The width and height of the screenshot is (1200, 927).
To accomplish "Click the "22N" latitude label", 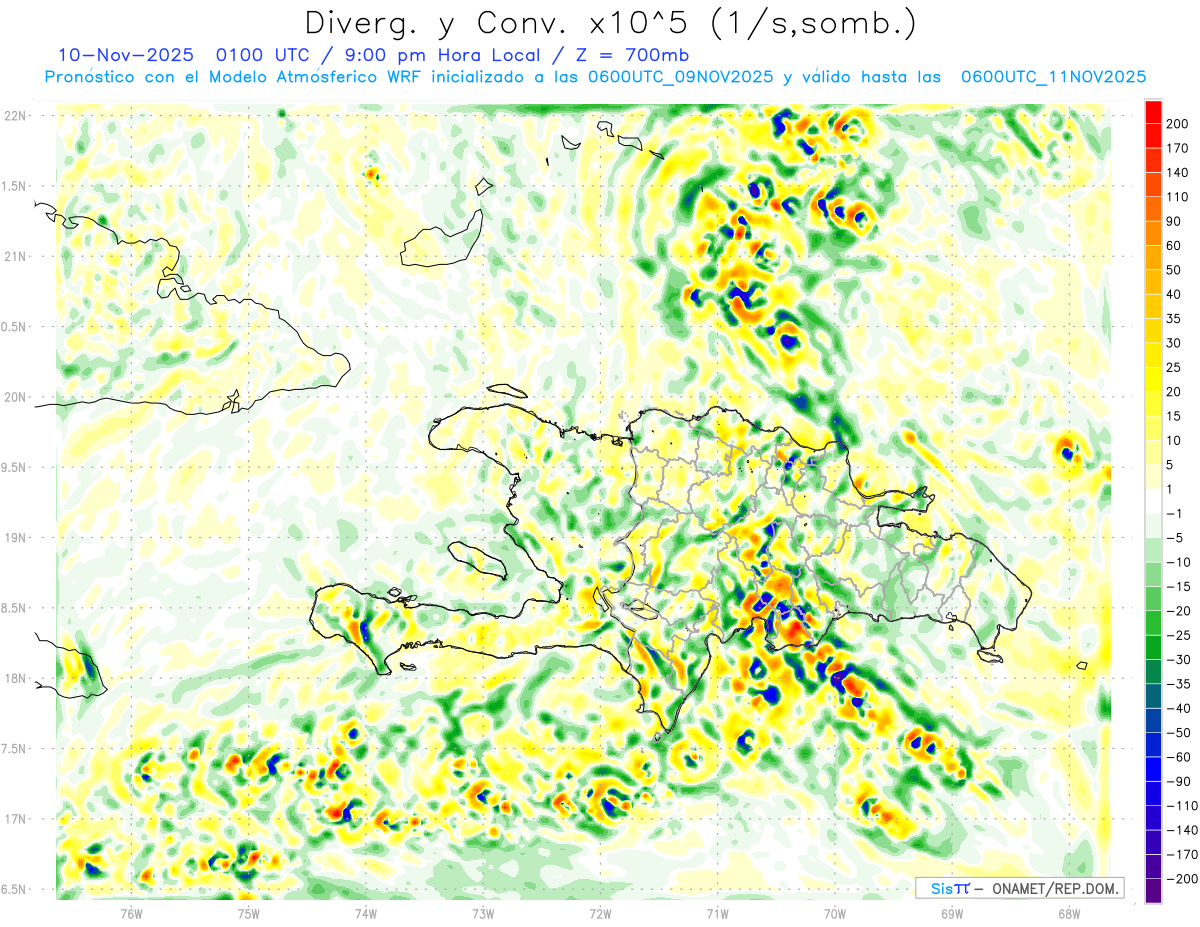I will [15, 116].
